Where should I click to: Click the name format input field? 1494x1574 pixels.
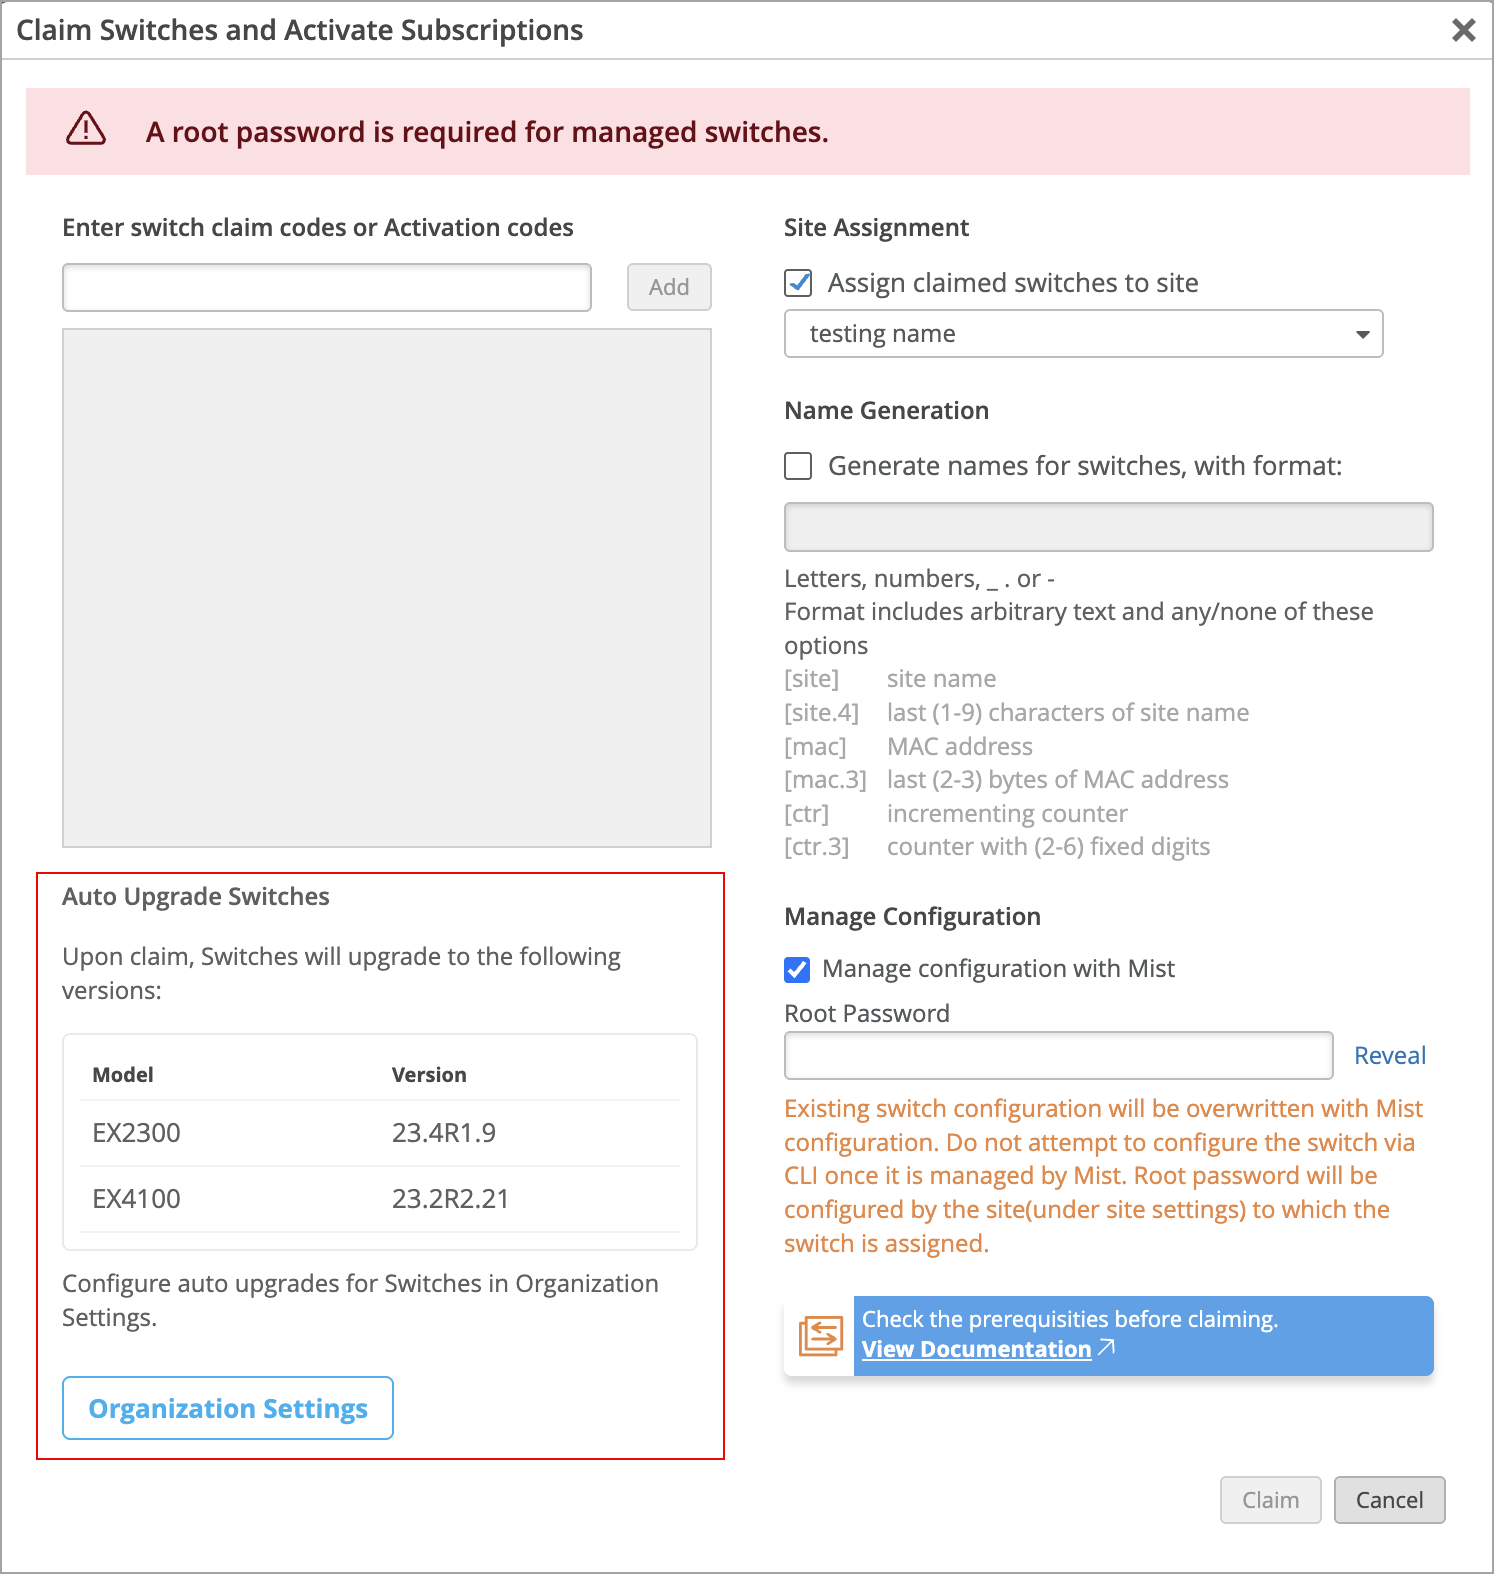tap(1108, 527)
